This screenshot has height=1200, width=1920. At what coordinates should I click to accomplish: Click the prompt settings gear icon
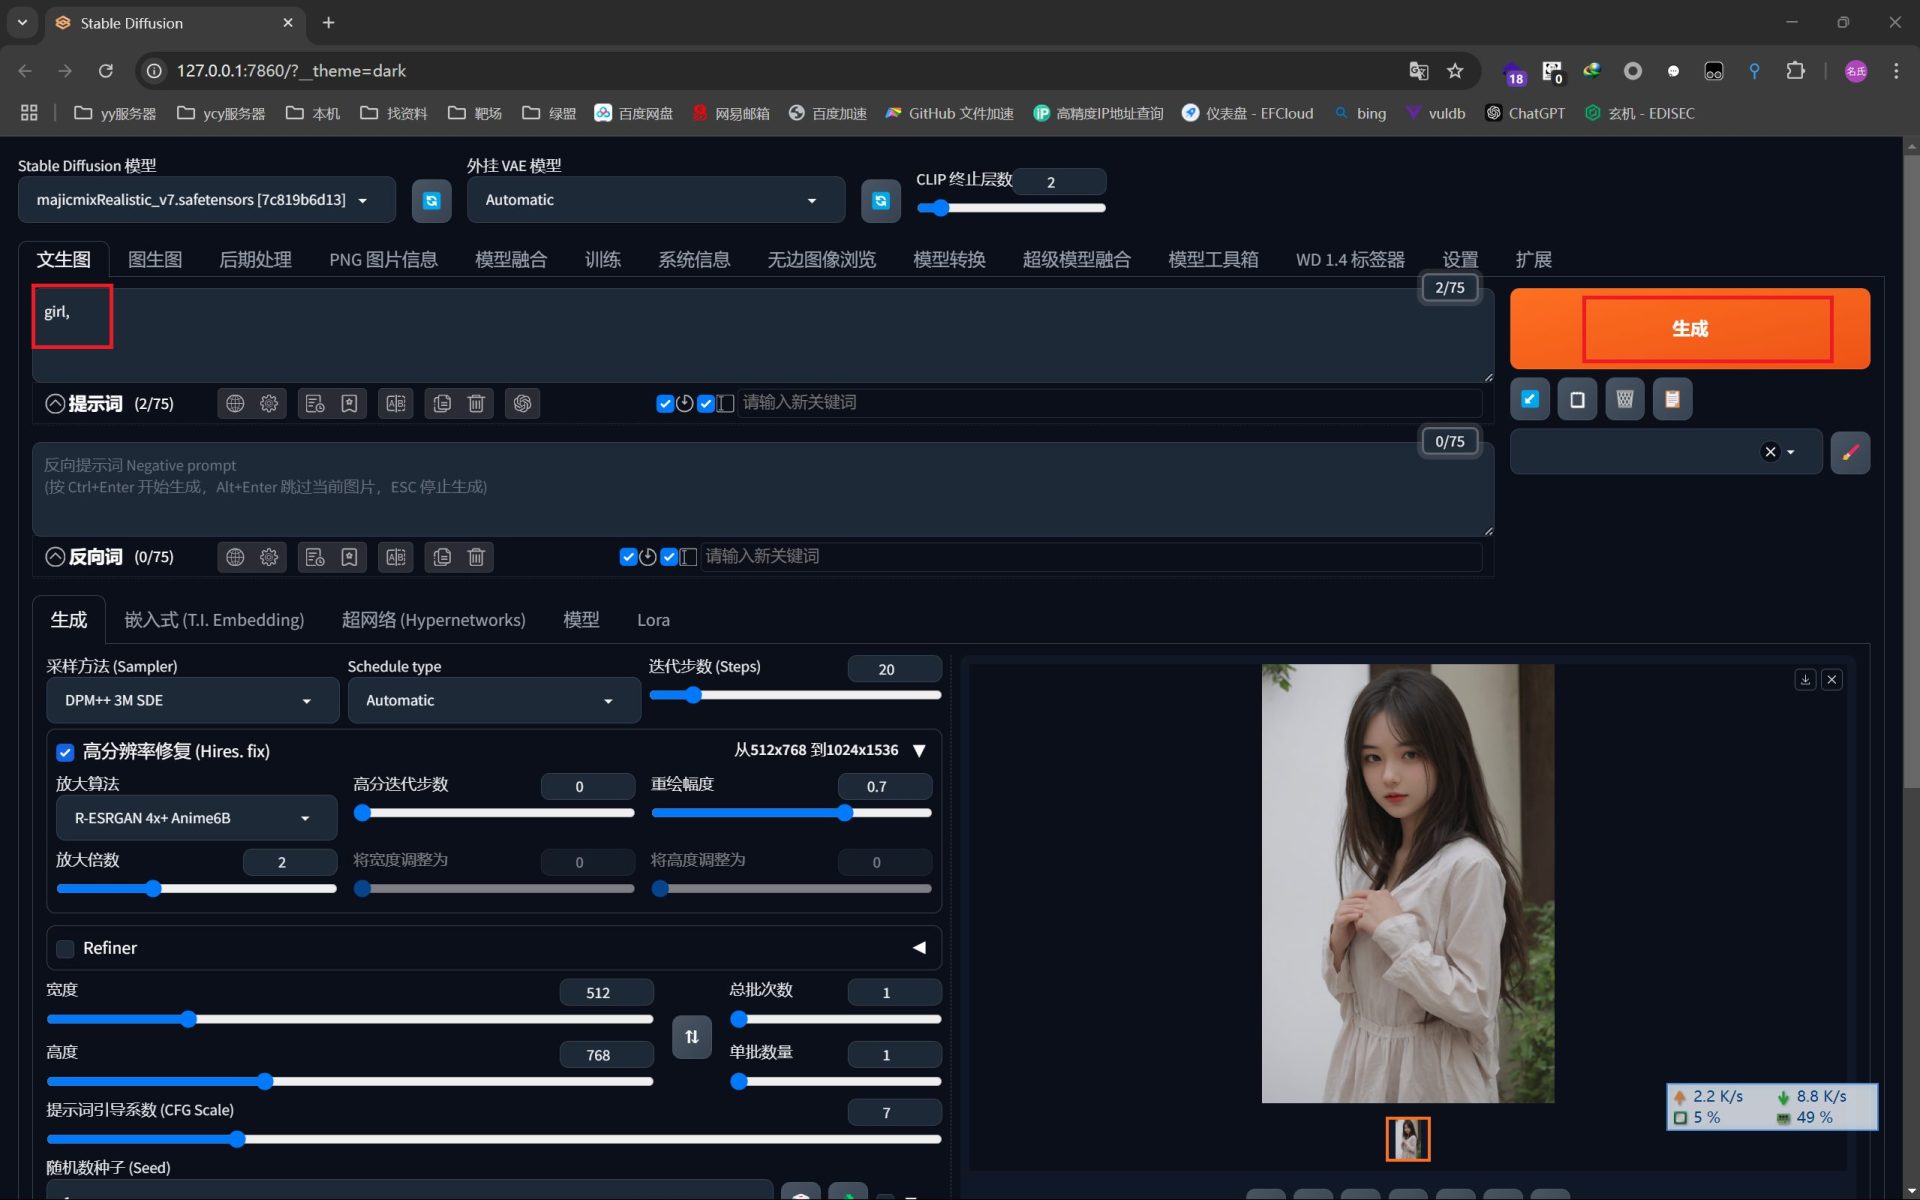click(x=268, y=403)
